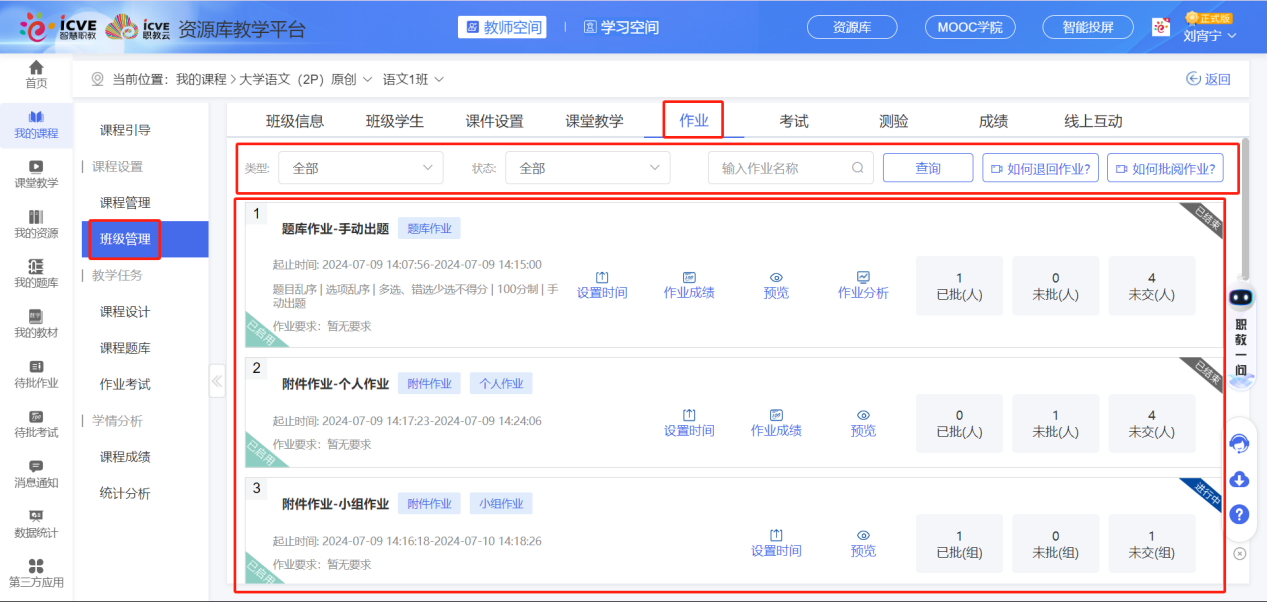Click the 返回 link

(x=1208, y=79)
